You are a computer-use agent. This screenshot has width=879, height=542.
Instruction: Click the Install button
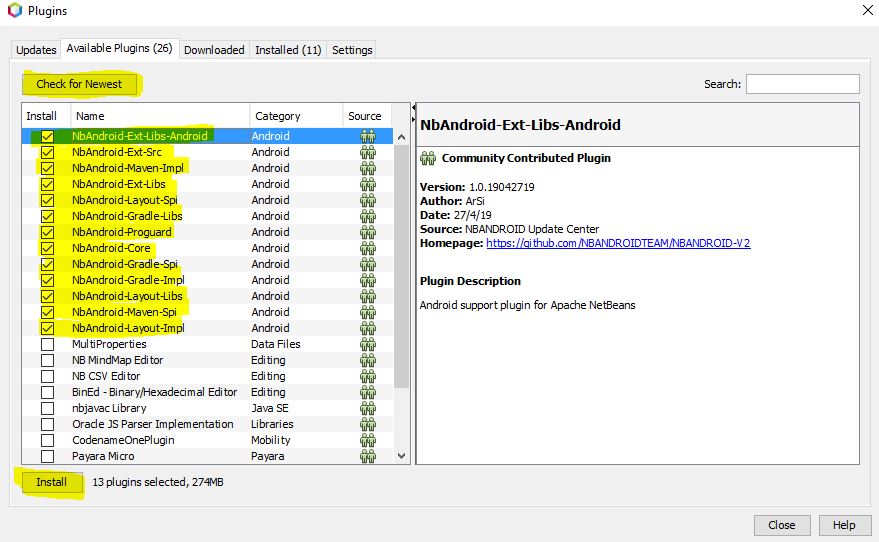(52, 482)
